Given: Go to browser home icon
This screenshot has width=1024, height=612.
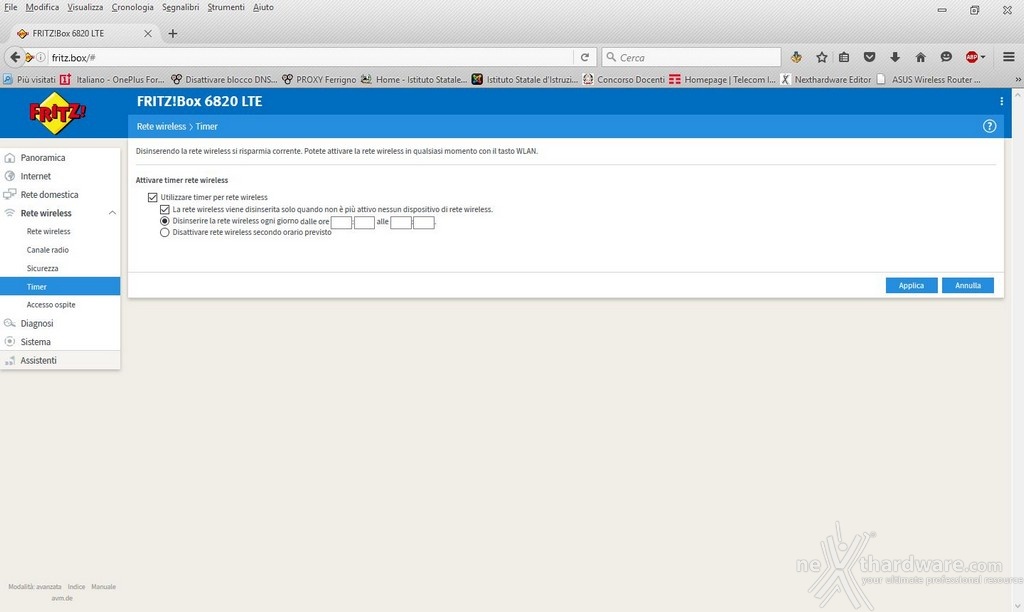Looking at the screenshot, I should [x=920, y=57].
